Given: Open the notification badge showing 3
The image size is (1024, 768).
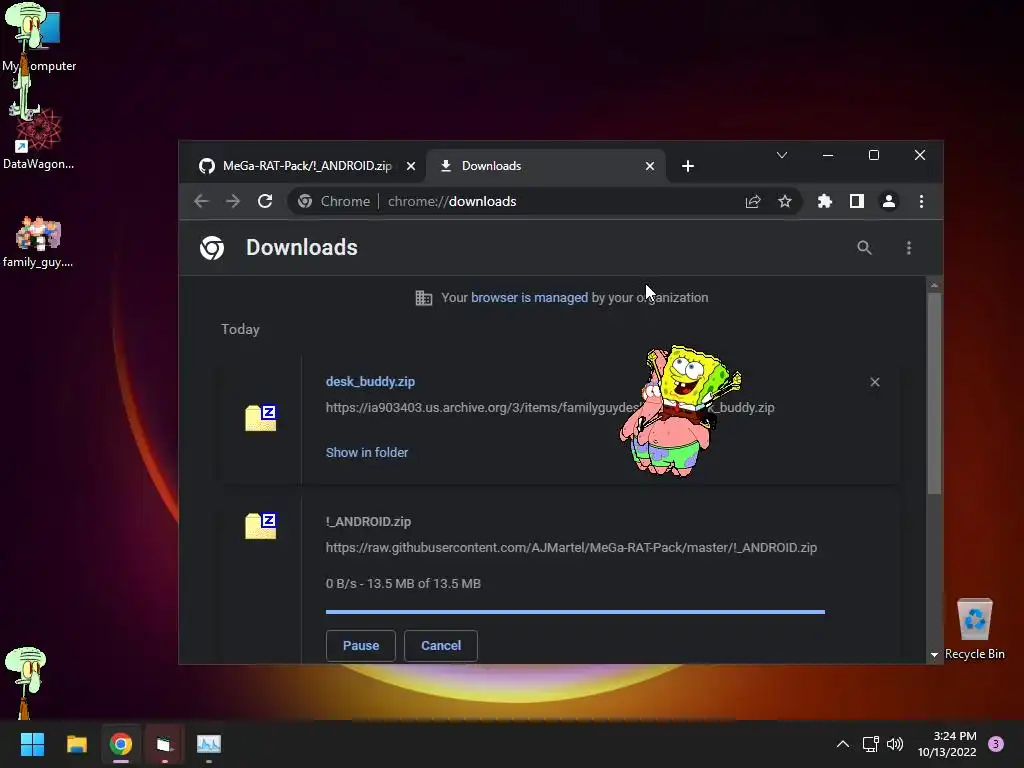Looking at the screenshot, I should pyautogui.click(x=996, y=744).
